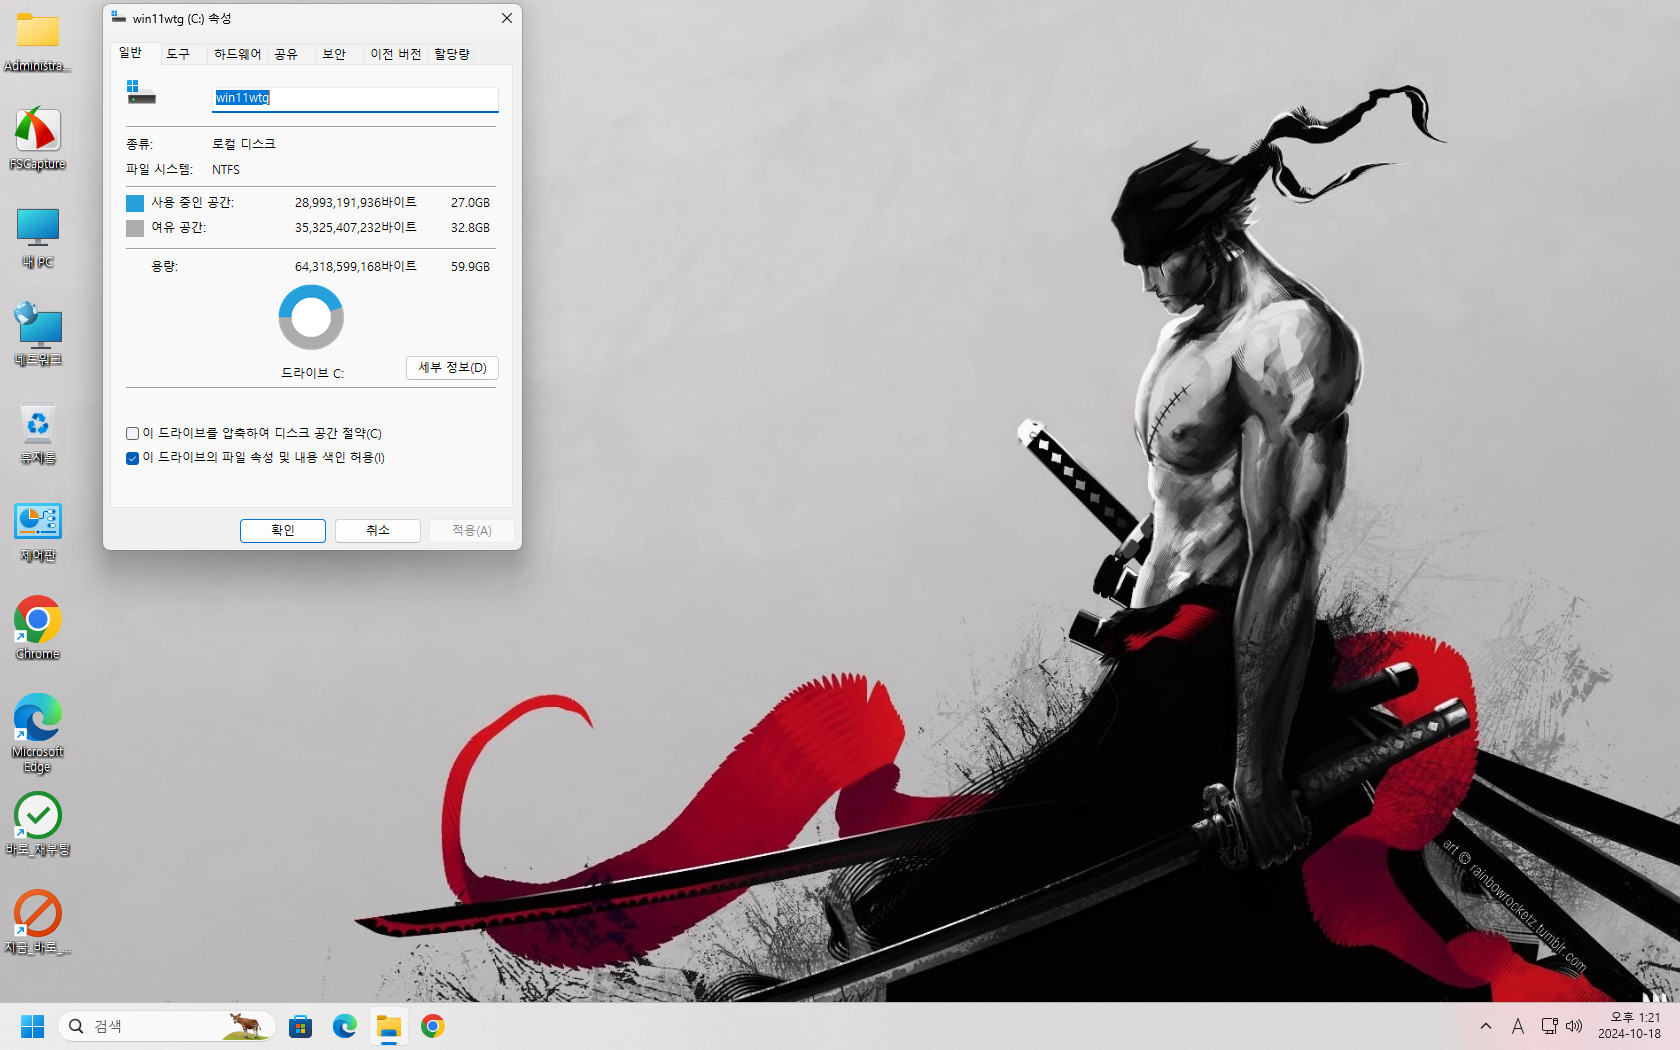
Task: Open the 지금_바로 prohibited-sign desktop shortcut
Action: [38, 922]
